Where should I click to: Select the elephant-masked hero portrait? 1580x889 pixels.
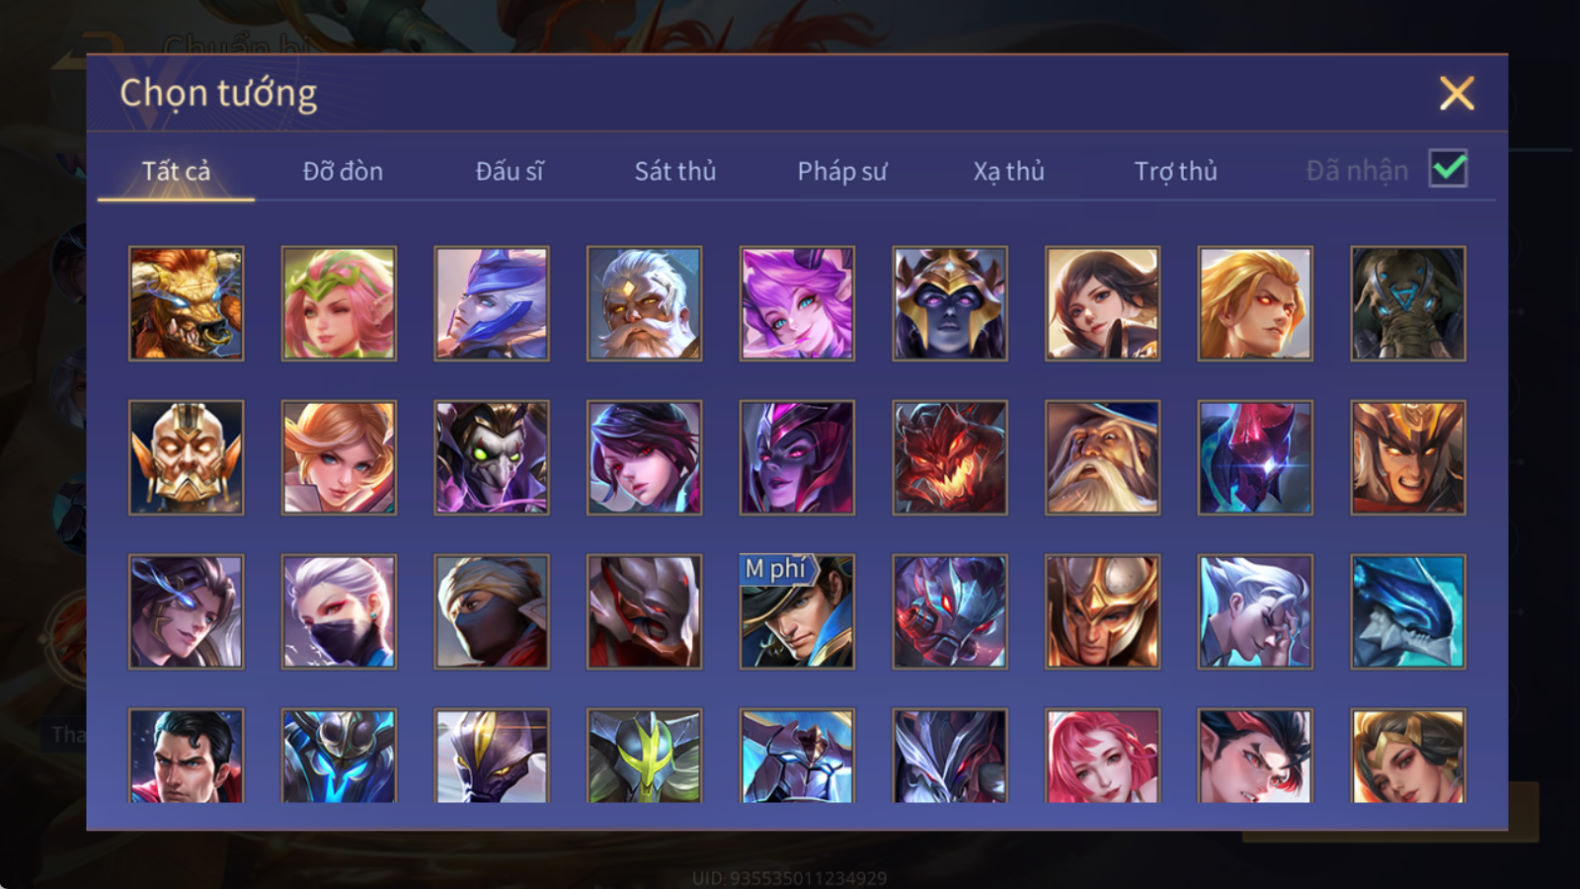click(x=1408, y=304)
